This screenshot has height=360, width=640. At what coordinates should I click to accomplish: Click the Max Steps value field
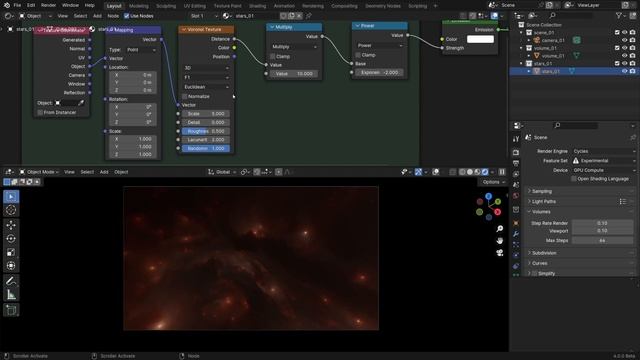tap(602, 241)
